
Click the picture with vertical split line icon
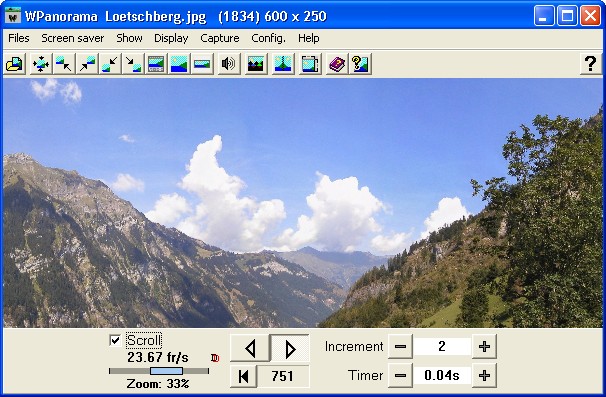pos(283,64)
